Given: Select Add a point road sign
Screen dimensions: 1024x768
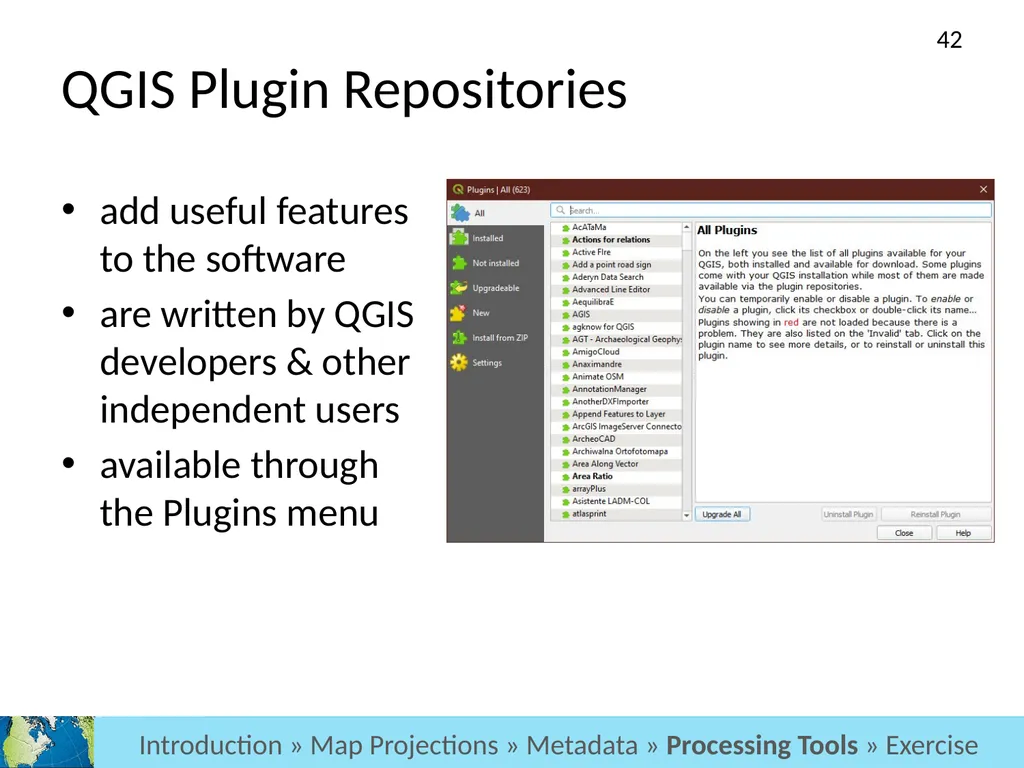Looking at the screenshot, I should pyautogui.click(x=616, y=264).
